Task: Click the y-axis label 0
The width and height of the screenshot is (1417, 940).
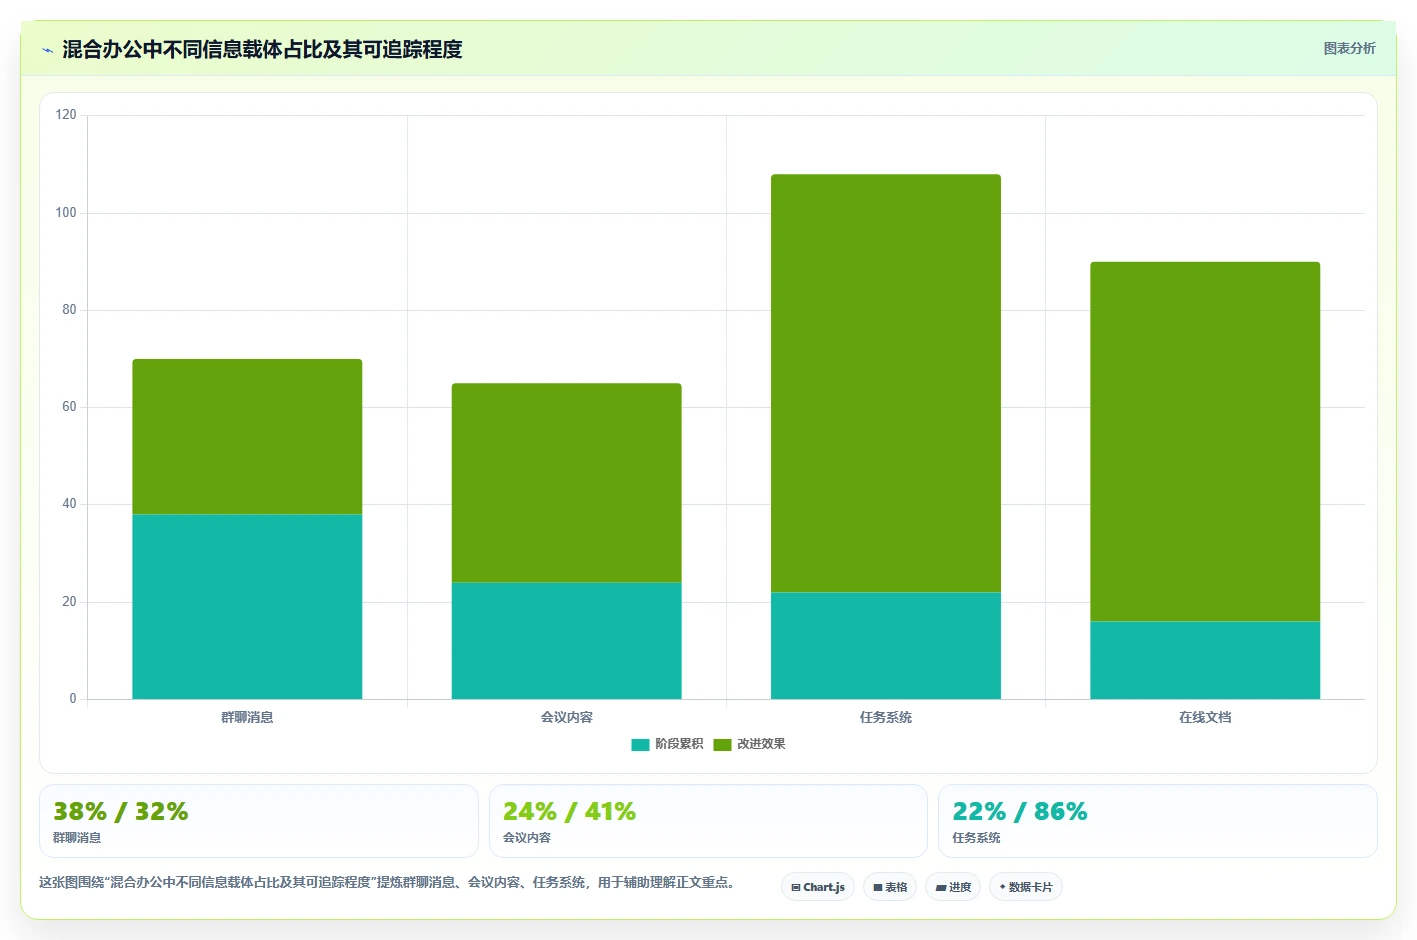Action: pyautogui.click(x=73, y=699)
